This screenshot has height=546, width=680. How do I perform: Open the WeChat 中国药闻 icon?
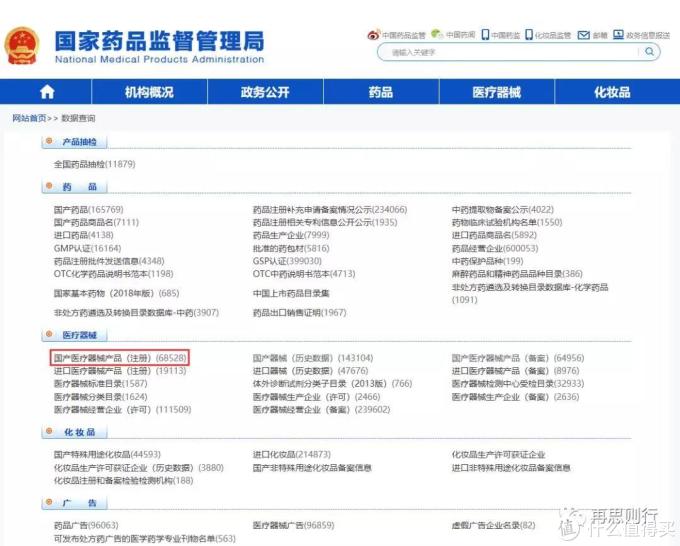click(x=437, y=34)
